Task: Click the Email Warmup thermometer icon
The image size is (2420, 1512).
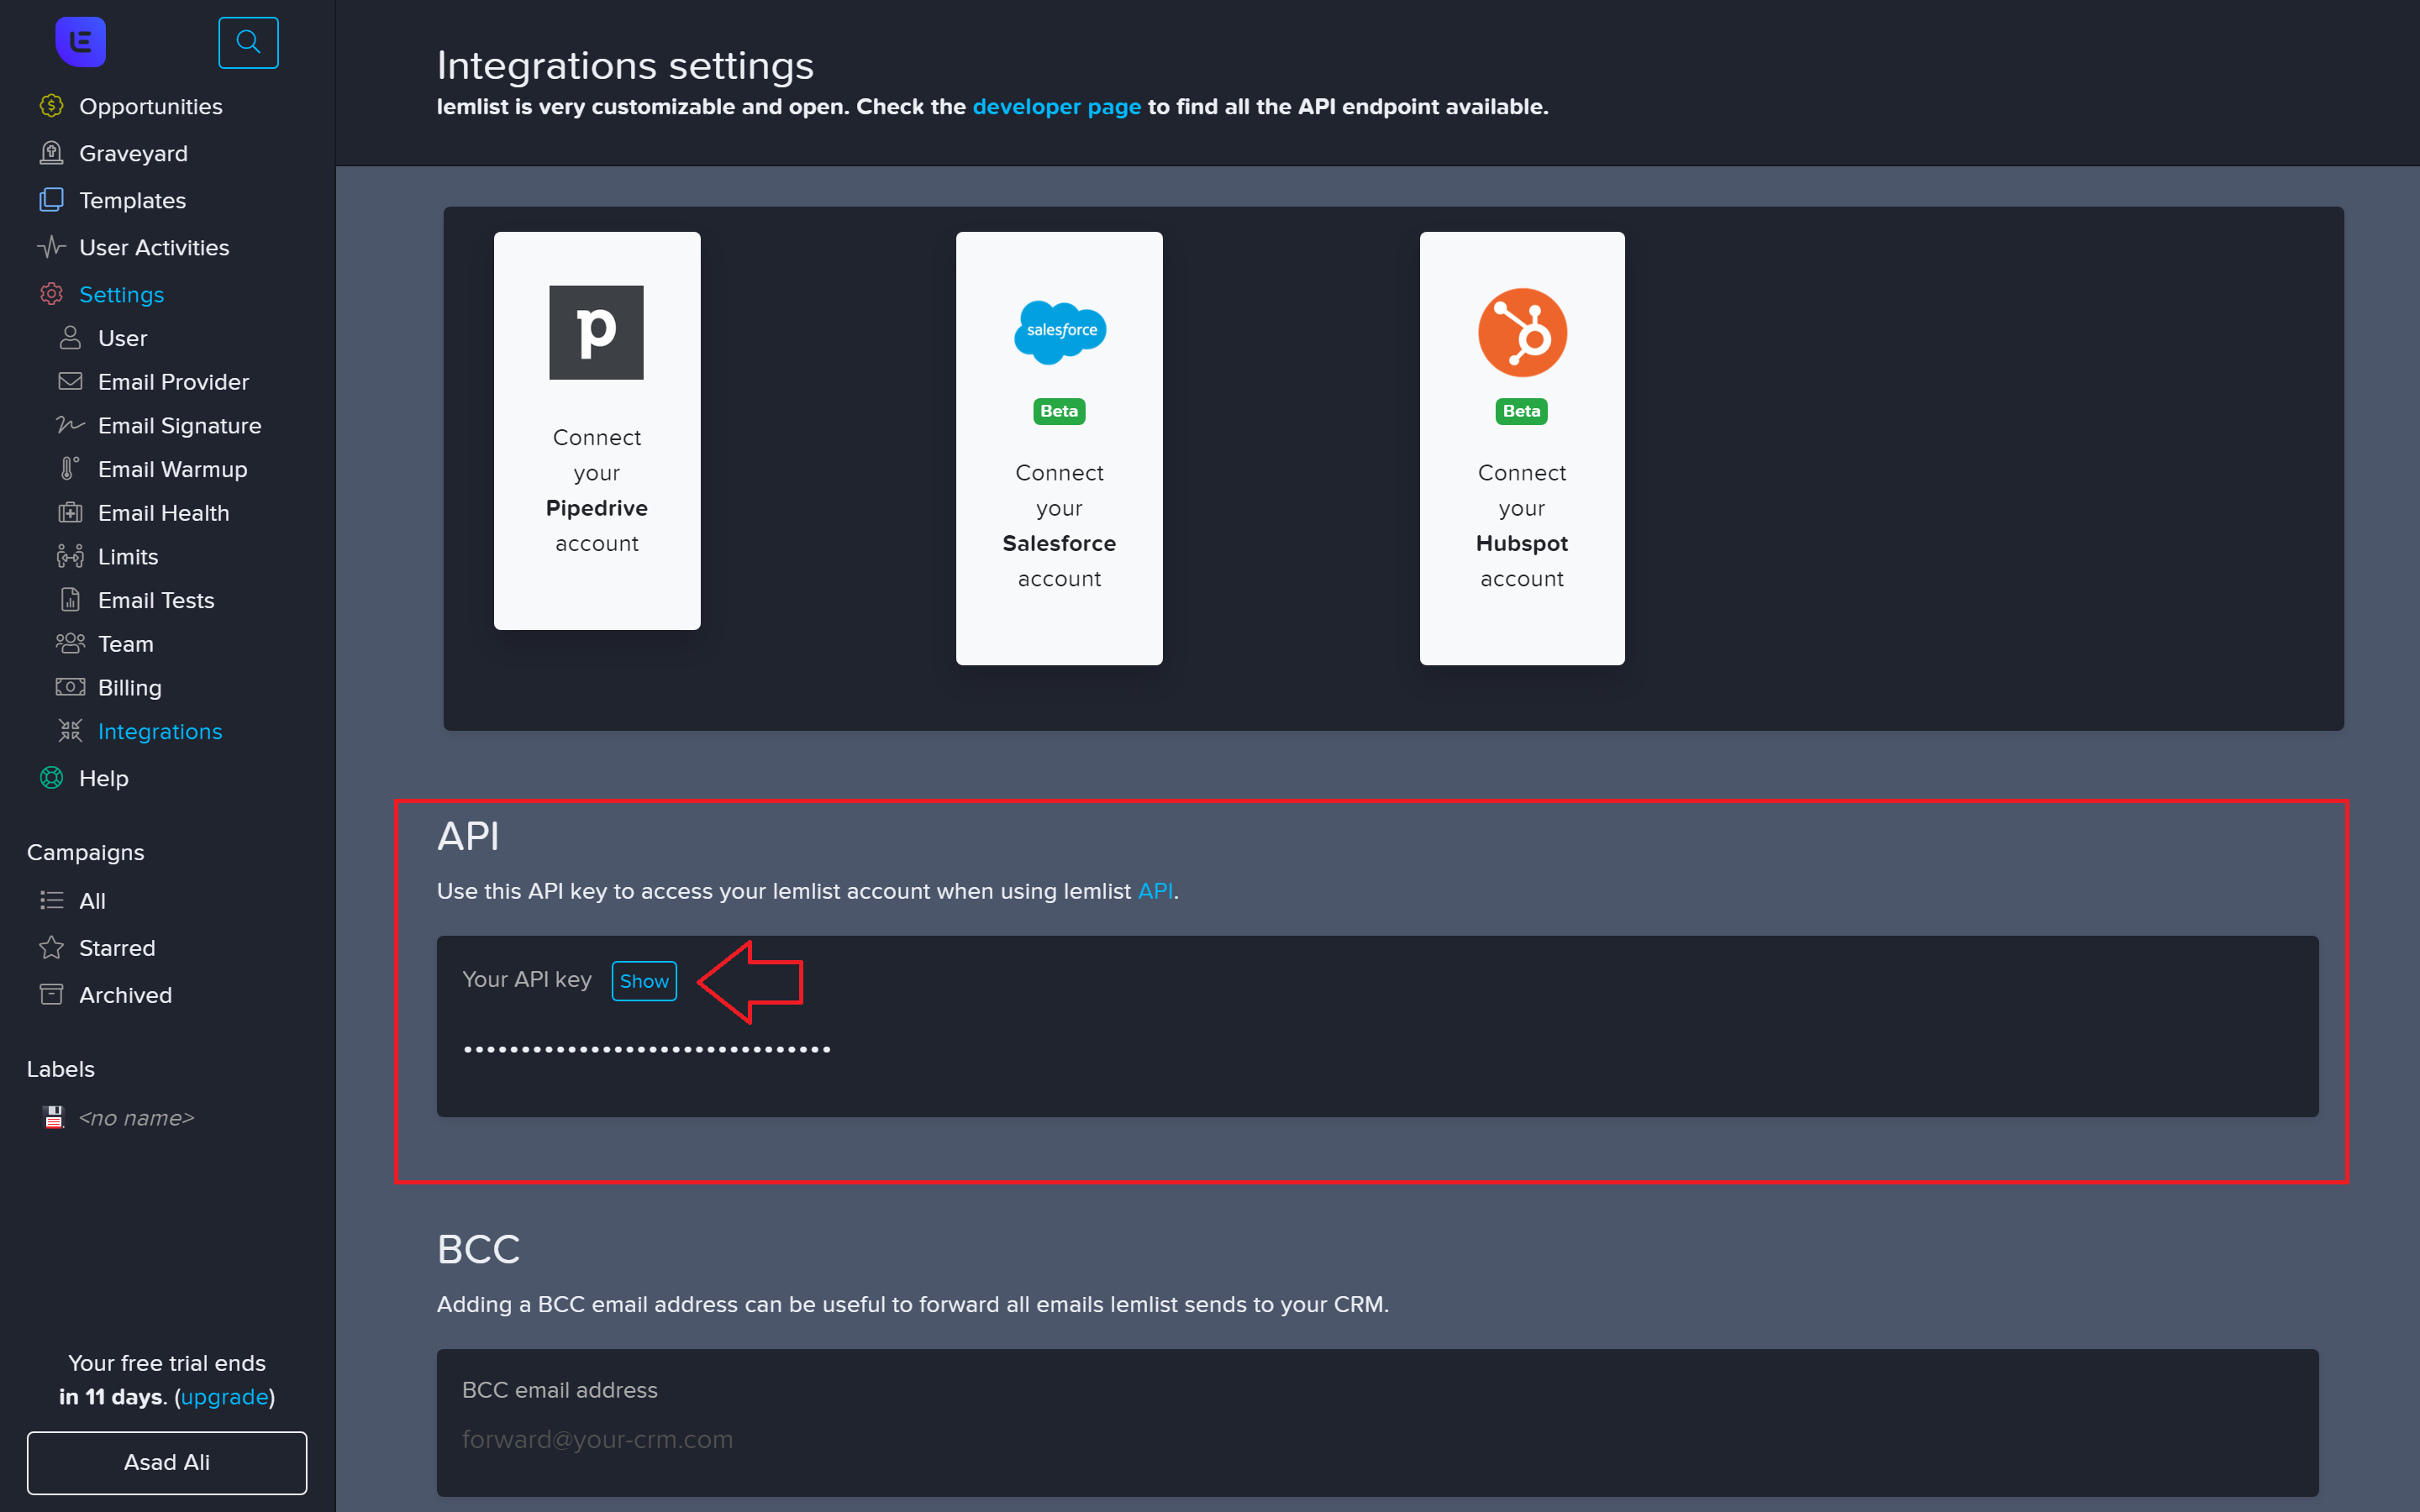Action: coord(69,469)
